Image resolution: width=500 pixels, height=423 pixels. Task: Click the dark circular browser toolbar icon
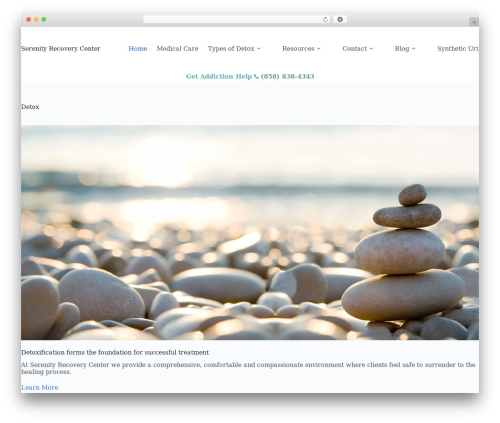click(340, 20)
